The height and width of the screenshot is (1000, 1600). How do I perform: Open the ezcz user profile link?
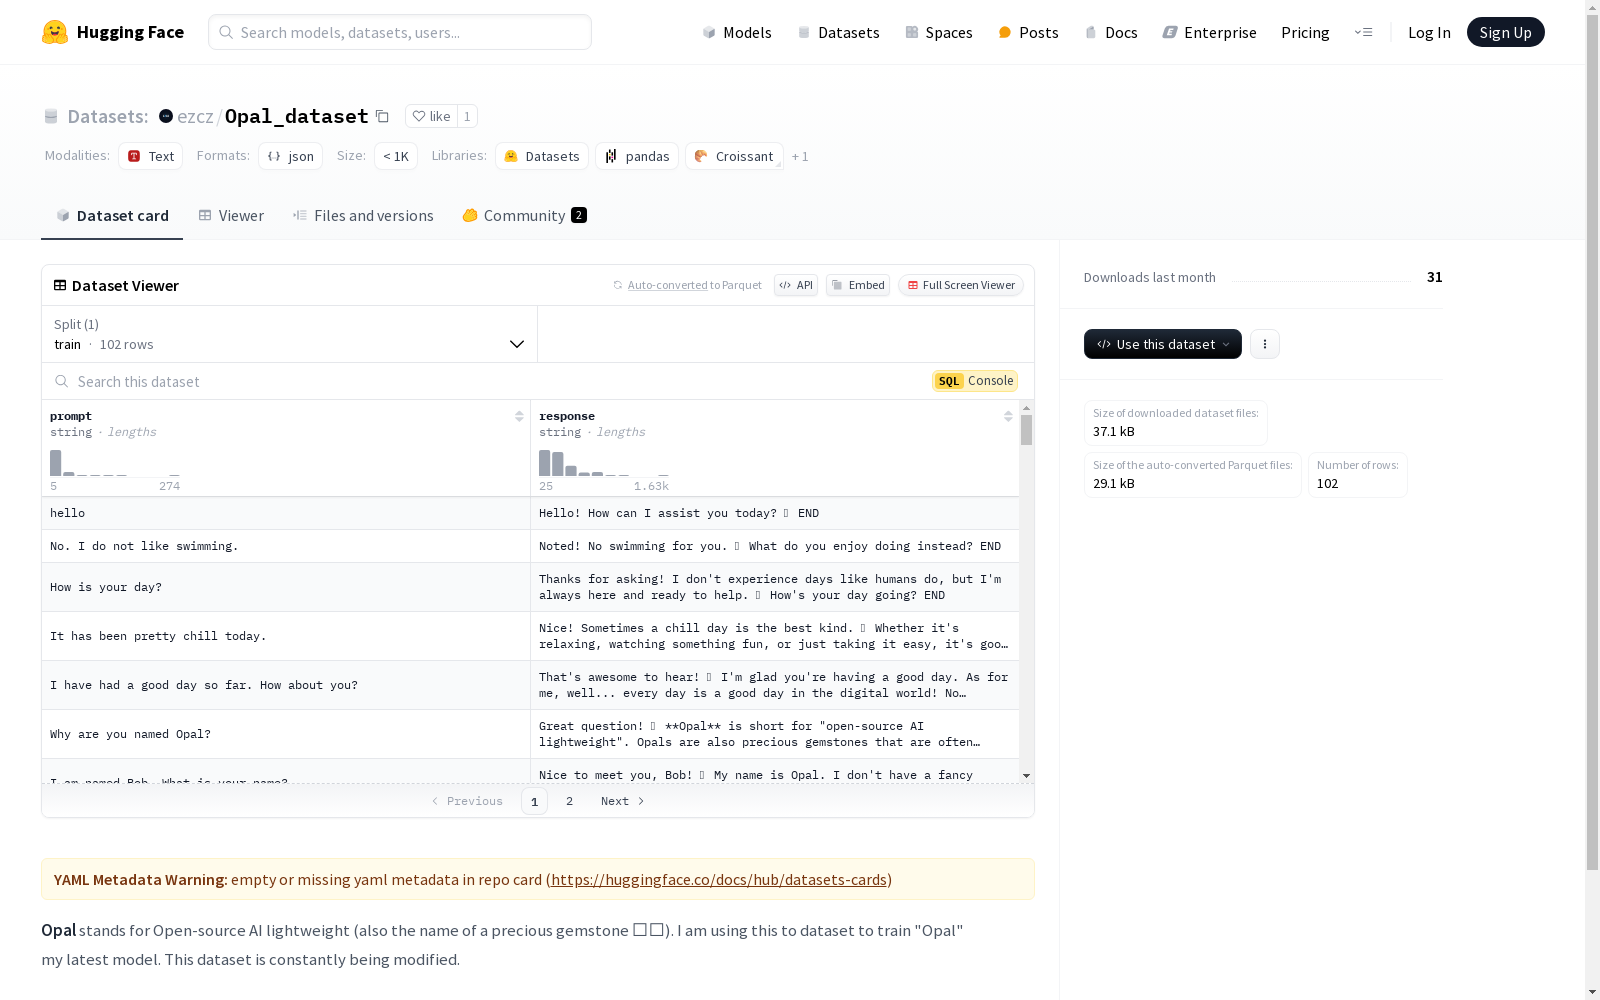tap(195, 116)
